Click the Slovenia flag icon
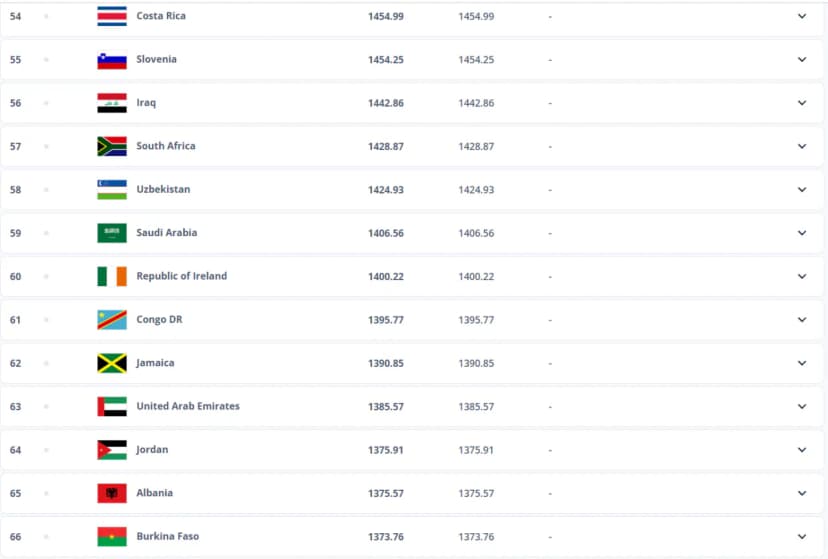The height and width of the screenshot is (559, 828). (112, 60)
